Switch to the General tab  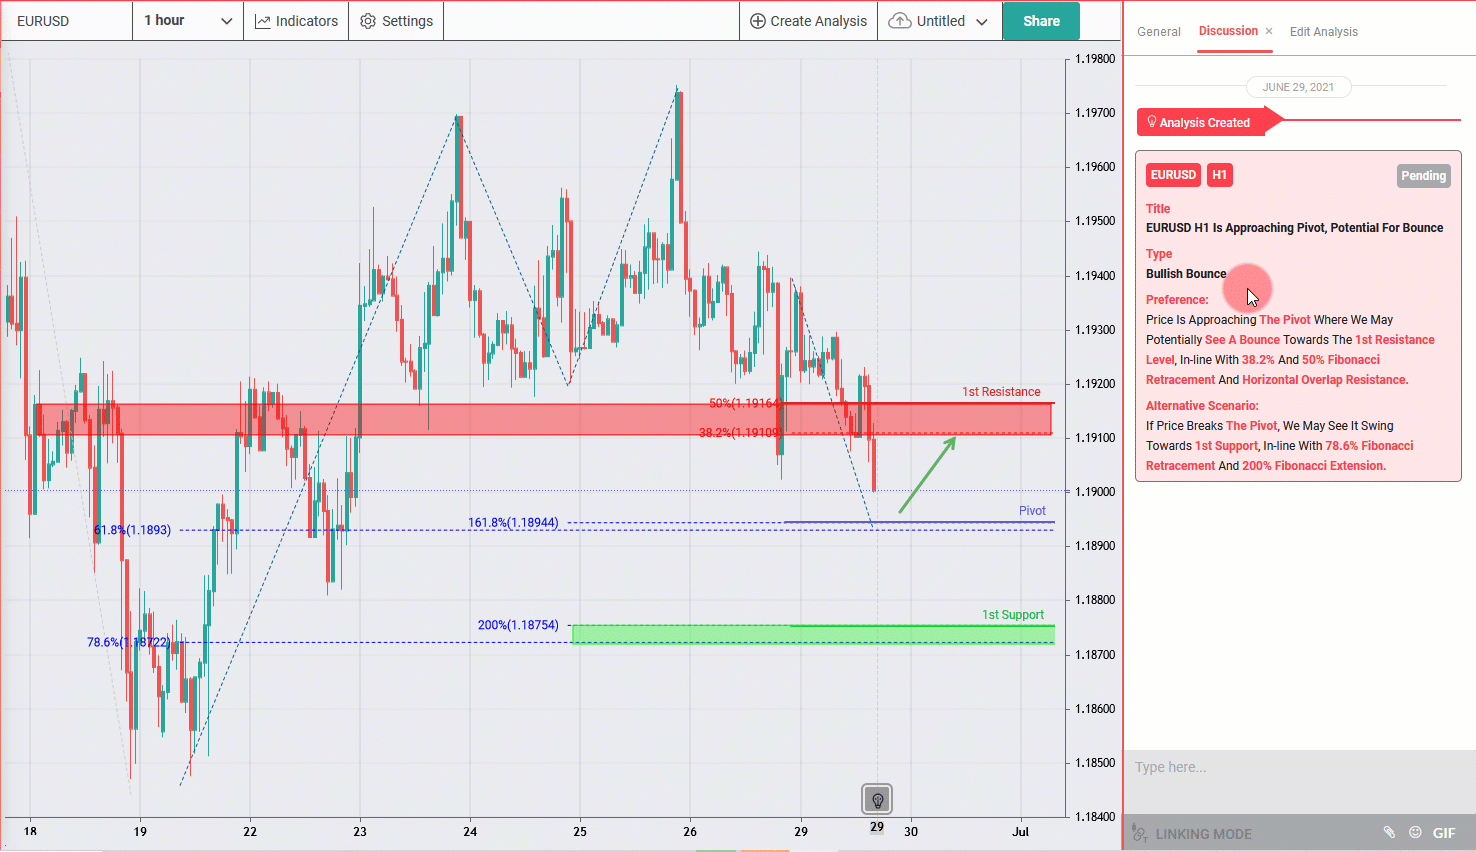1159,32
